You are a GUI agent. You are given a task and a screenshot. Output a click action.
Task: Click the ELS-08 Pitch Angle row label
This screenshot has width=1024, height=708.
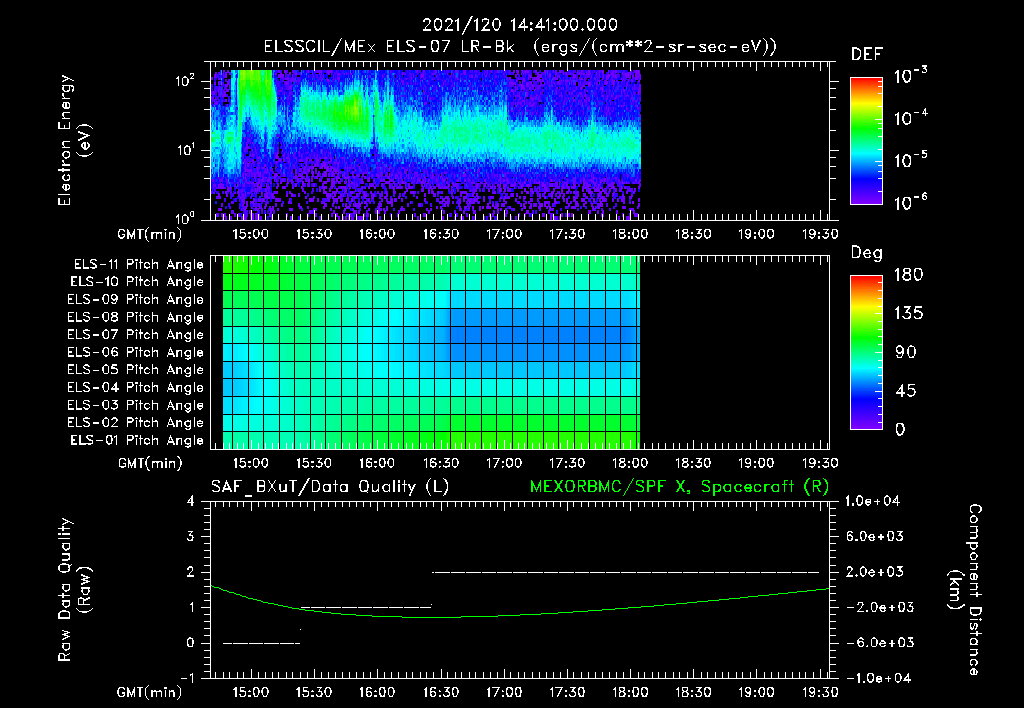click(x=136, y=317)
